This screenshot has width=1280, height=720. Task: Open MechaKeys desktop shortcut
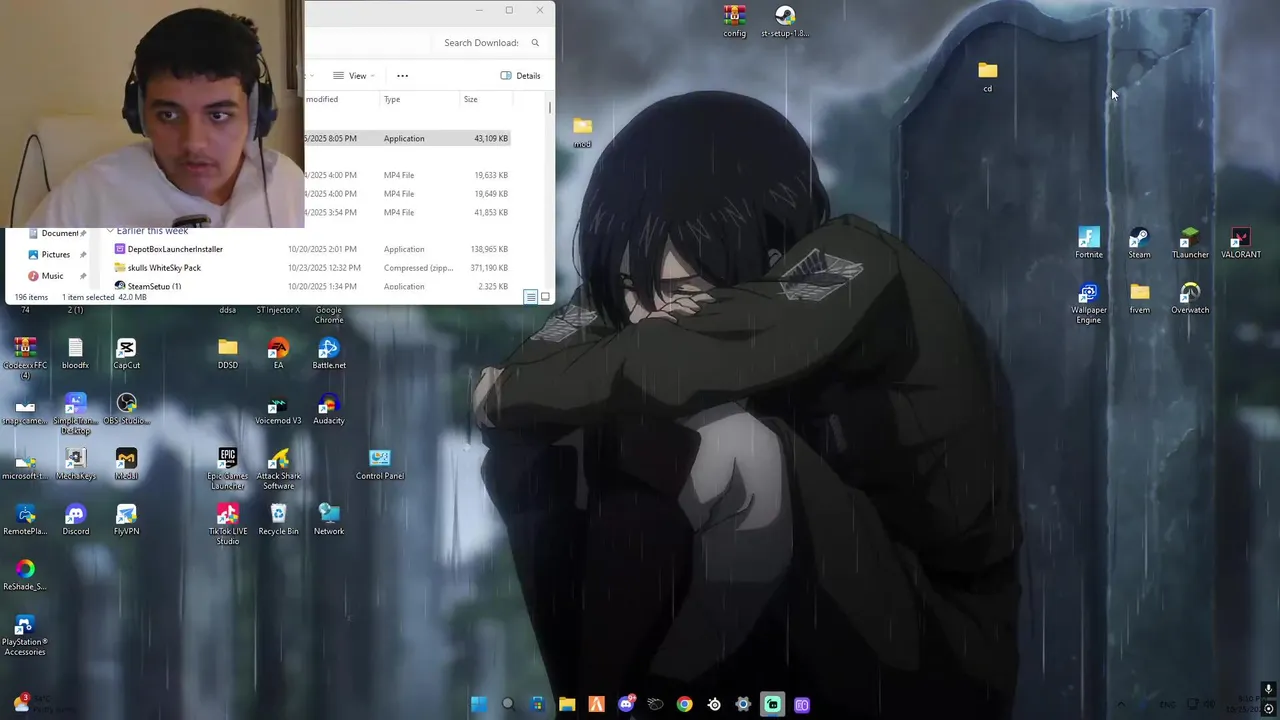pos(75,464)
